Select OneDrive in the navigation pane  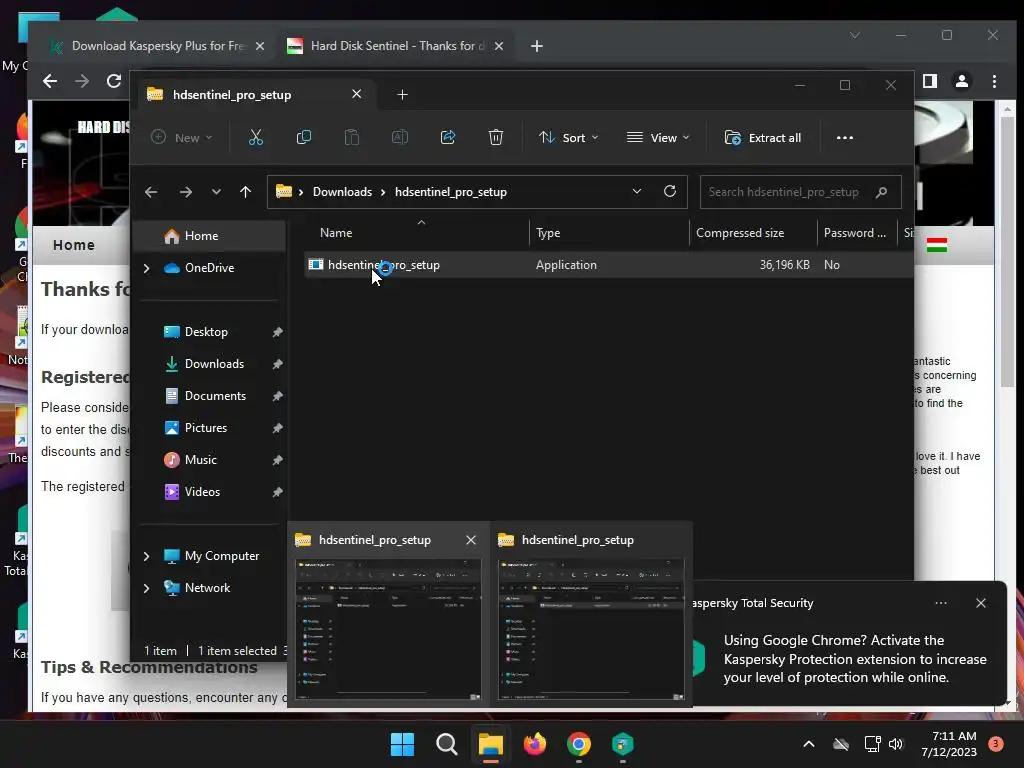coord(210,268)
